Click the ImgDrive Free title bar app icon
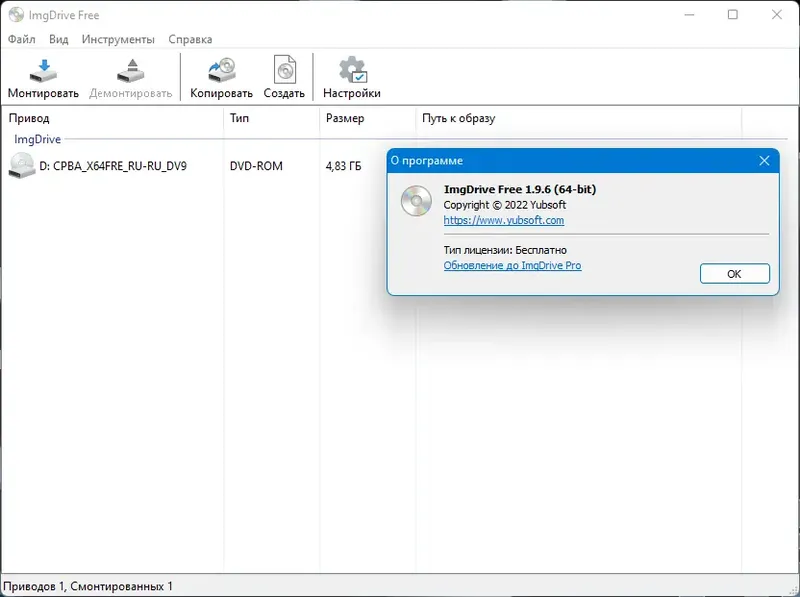Viewport: 800px width, 597px height. [x=16, y=15]
